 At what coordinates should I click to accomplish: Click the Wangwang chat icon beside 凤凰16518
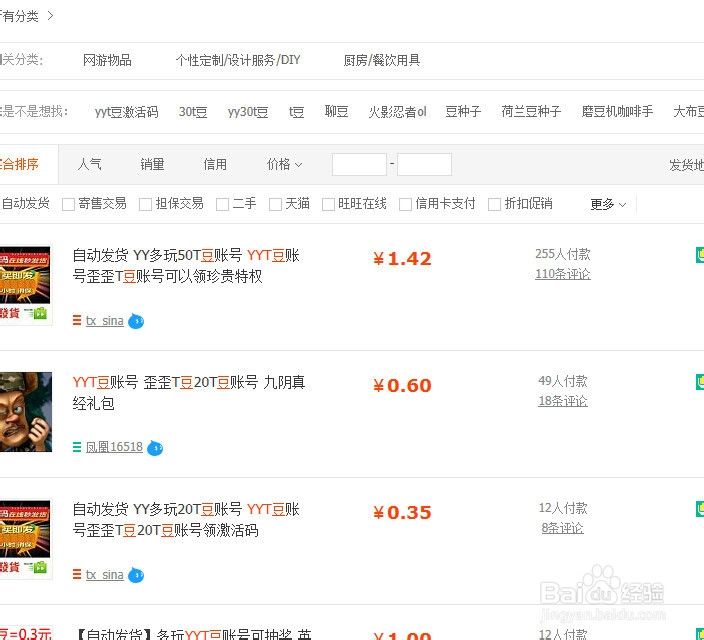tap(155, 448)
